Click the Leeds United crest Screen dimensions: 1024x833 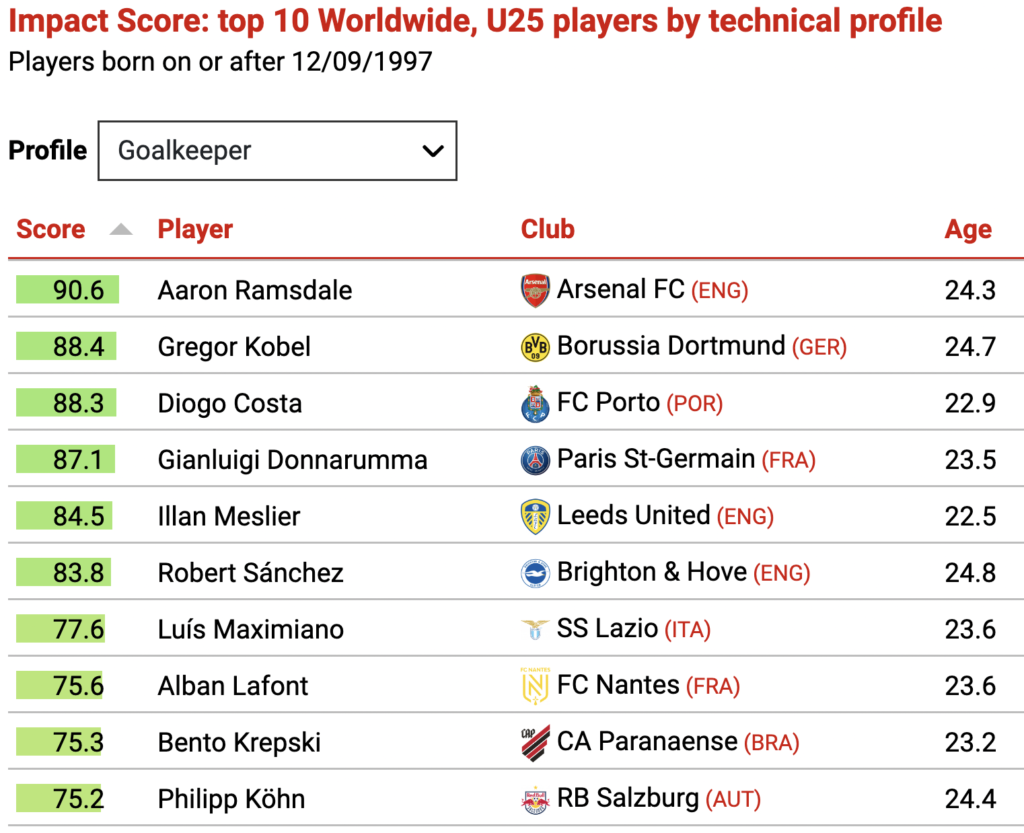tap(535, 516)
